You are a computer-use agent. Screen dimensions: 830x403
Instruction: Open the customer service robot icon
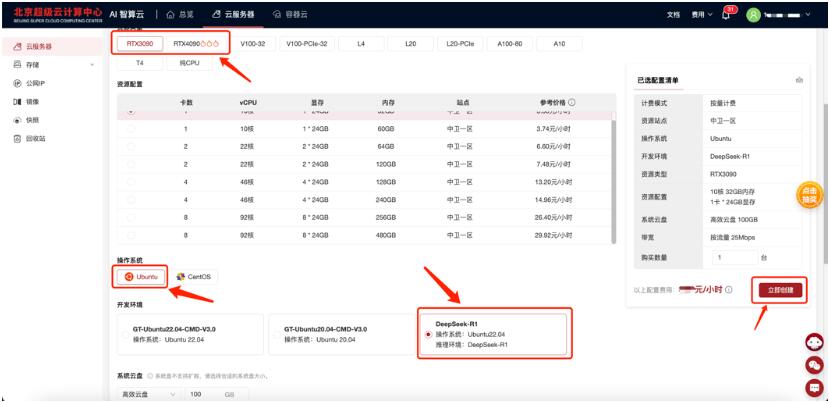(814, 342)
